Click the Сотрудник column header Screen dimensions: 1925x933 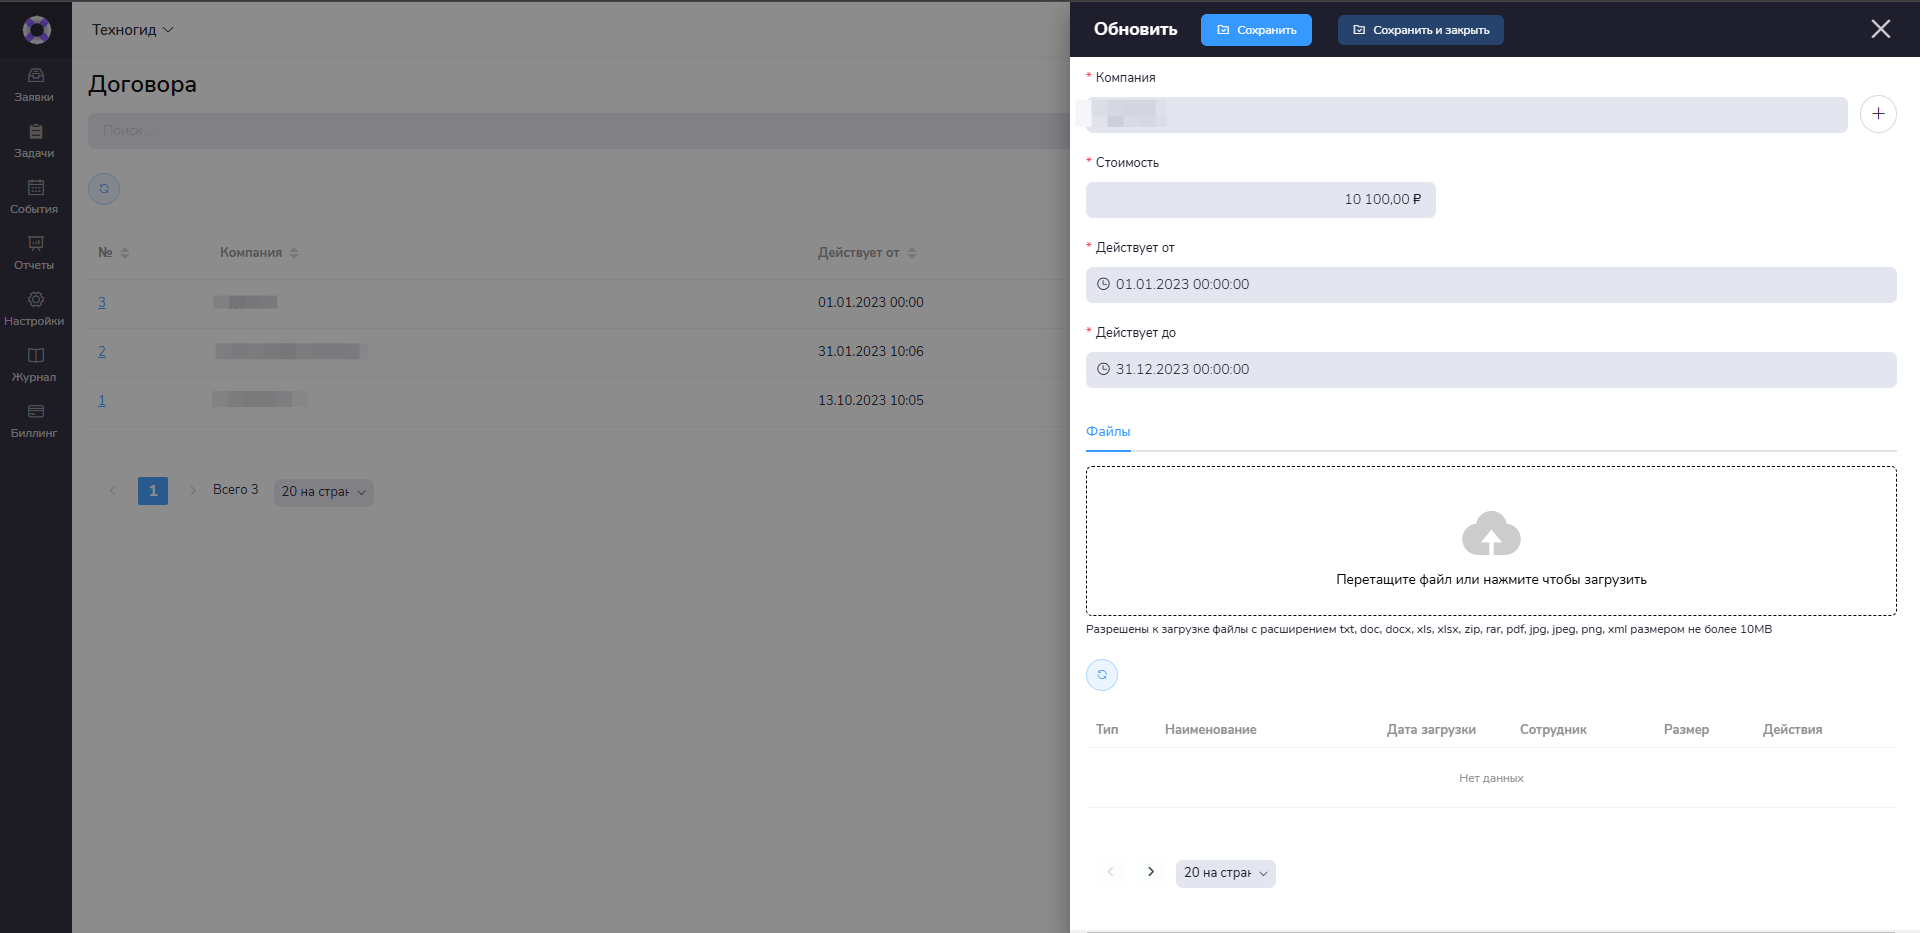pos(1553,730)
